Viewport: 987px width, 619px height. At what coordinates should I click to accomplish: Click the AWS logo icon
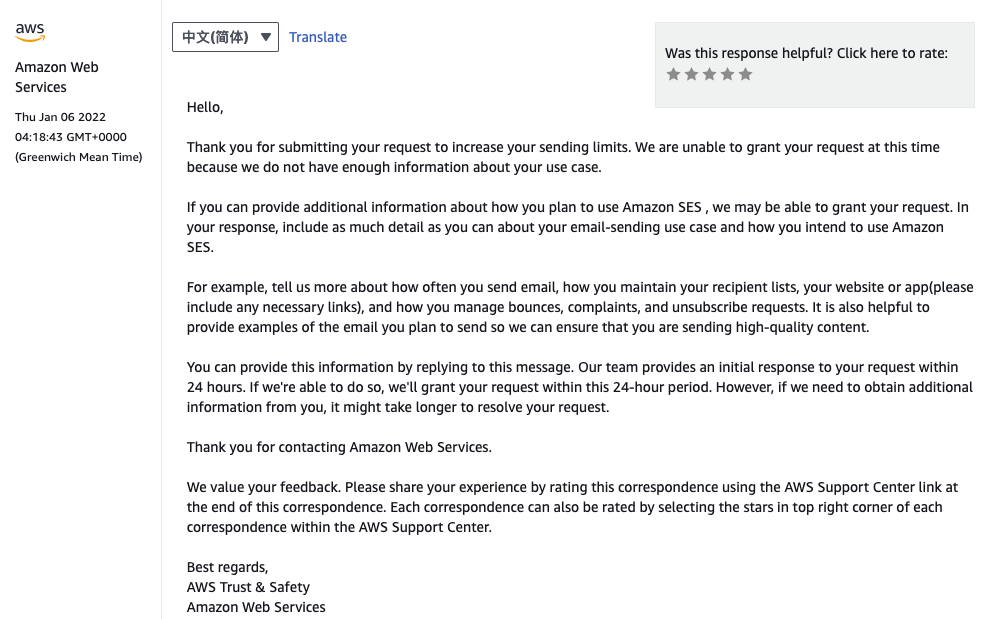[29, 32]
